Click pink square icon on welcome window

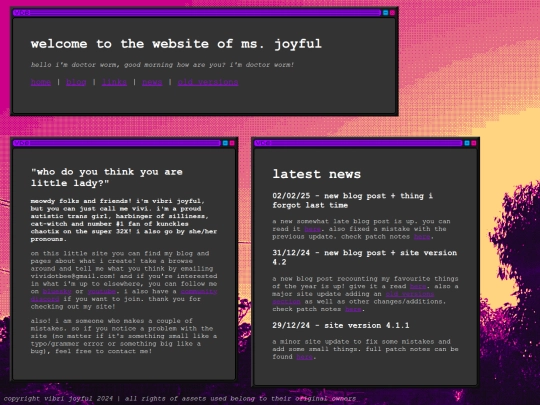click(392, 13)
